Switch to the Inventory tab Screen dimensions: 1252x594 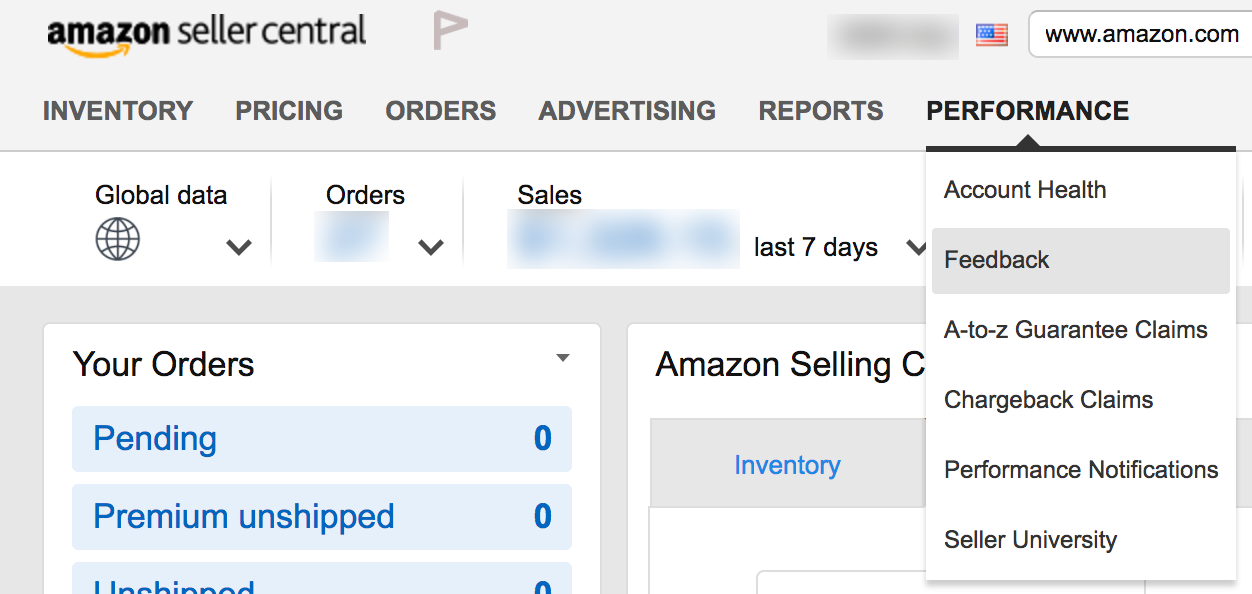(787, 465)
